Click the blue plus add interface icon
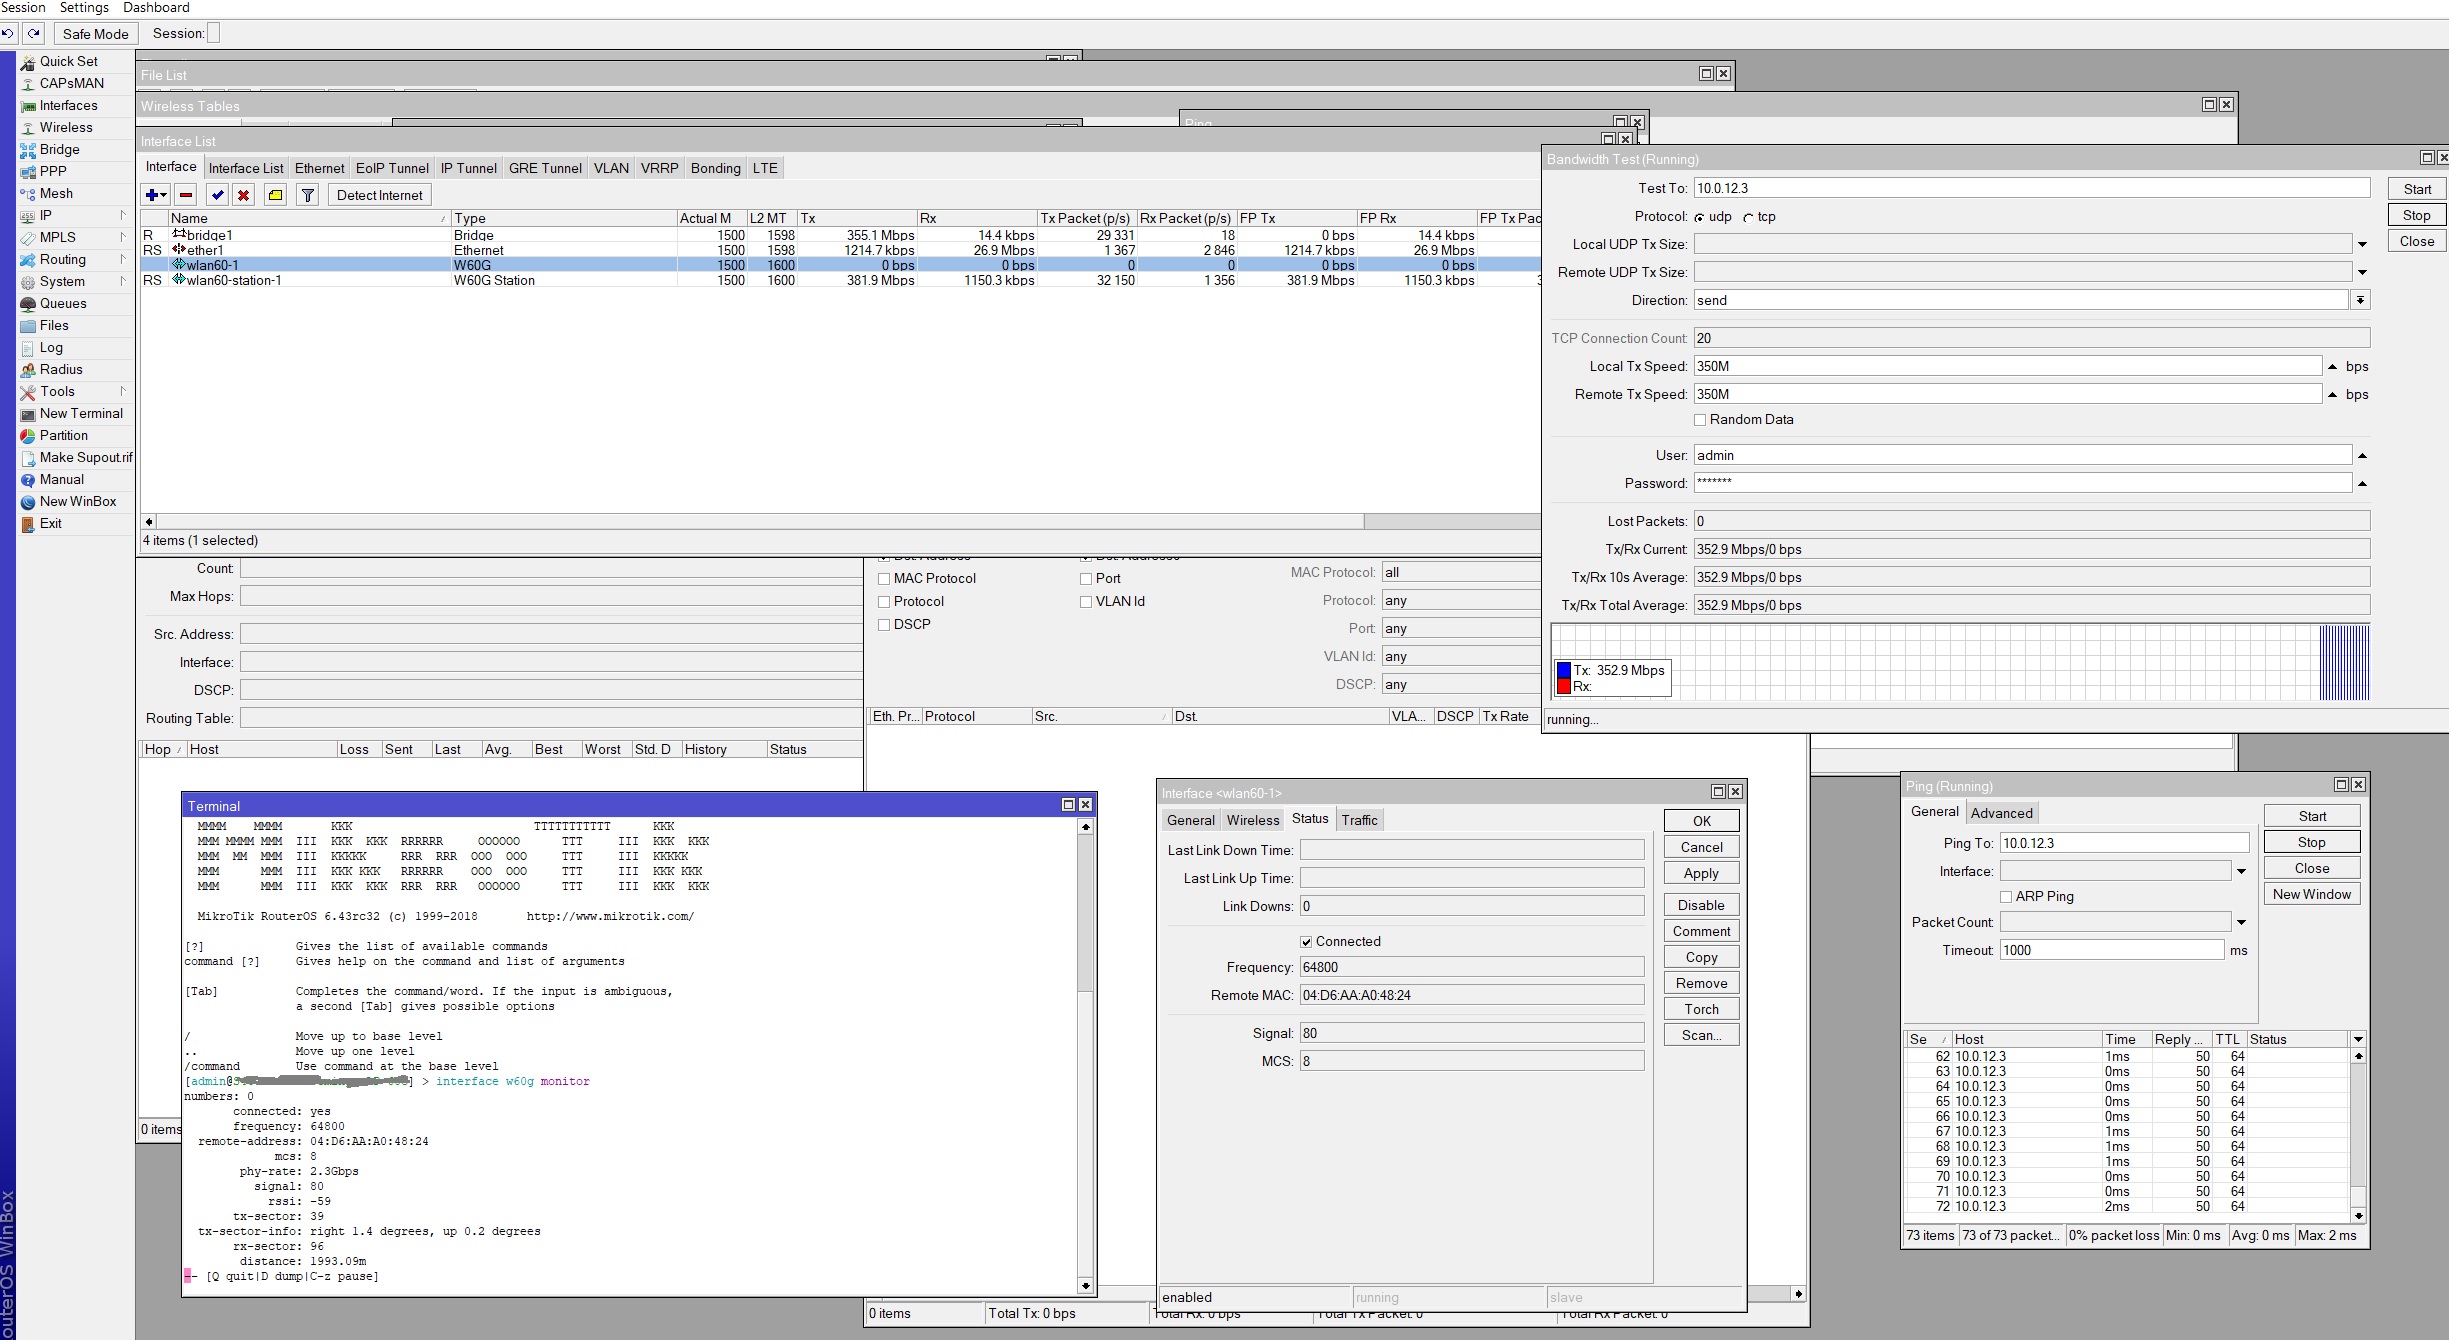2449x1340 pixels. (156, 195)
